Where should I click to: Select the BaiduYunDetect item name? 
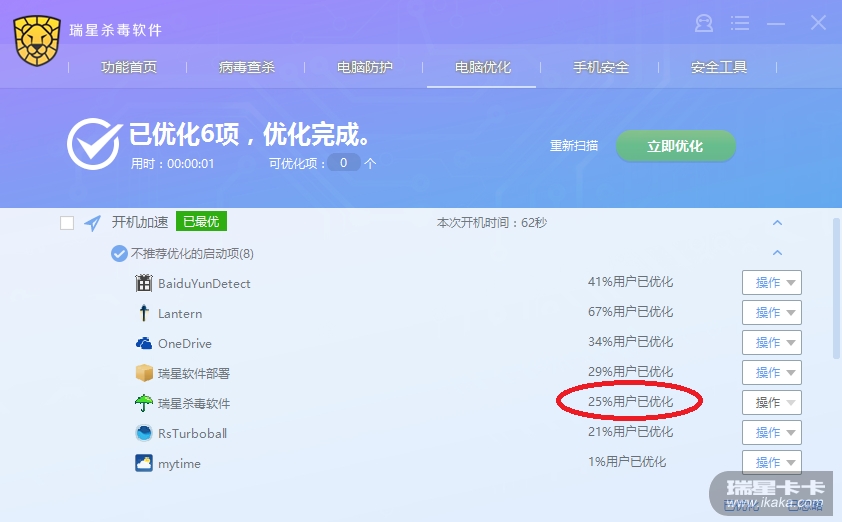(204, 284)
